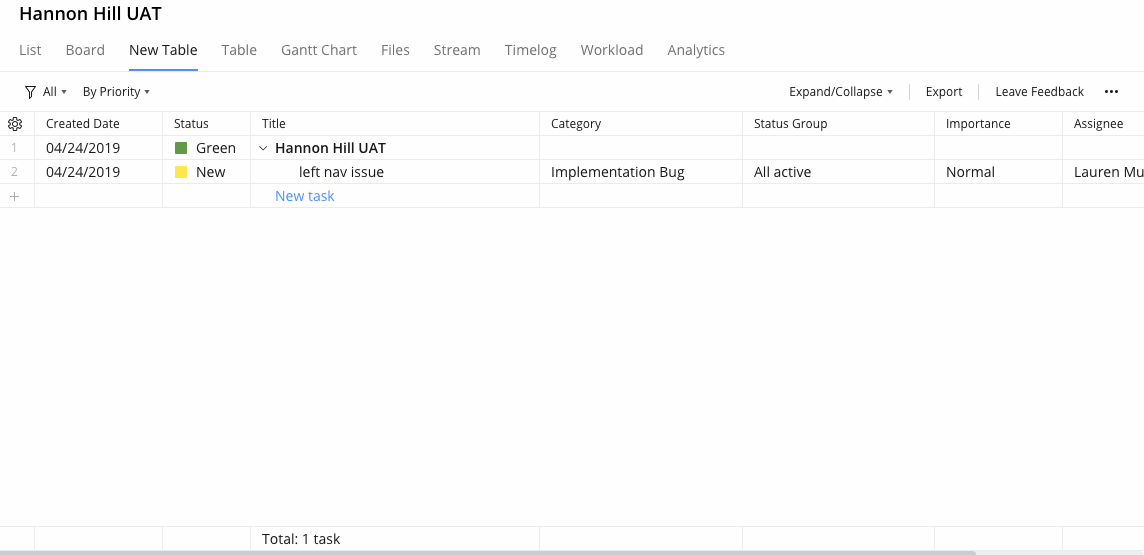
Task: Open the Workload tab
Action: tap(612, 50)
